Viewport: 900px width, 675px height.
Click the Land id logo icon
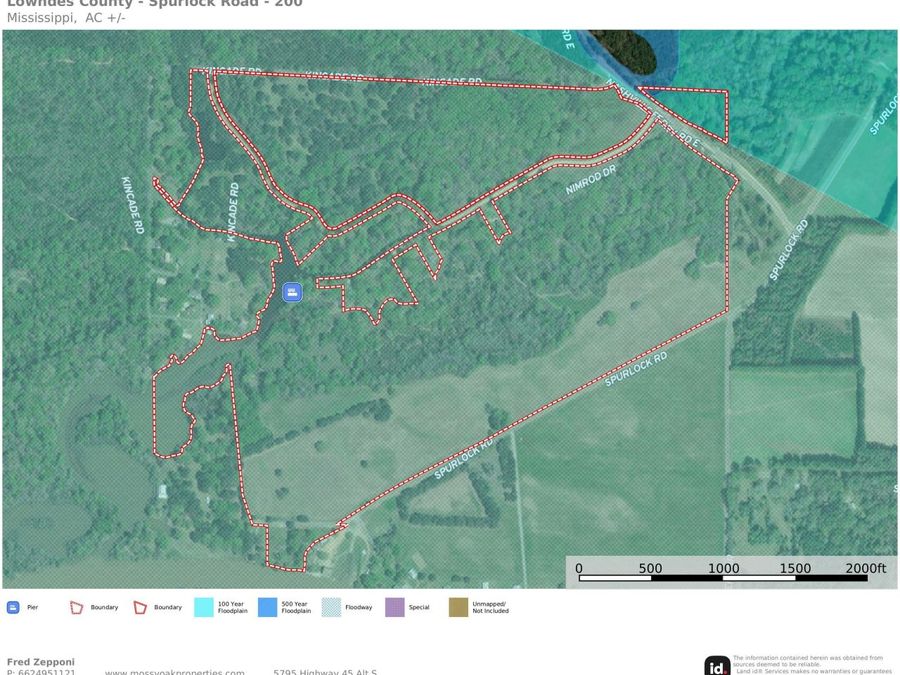point(717,666)
